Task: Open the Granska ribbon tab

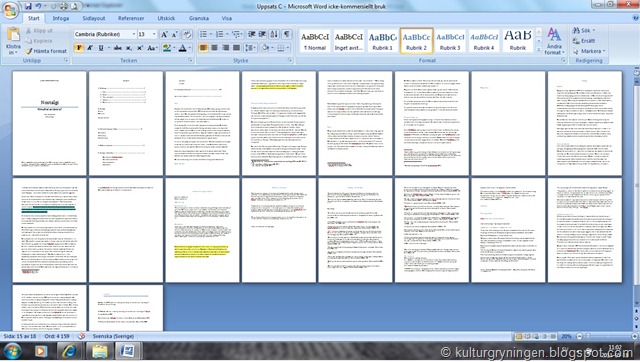Action: (199, 18)
